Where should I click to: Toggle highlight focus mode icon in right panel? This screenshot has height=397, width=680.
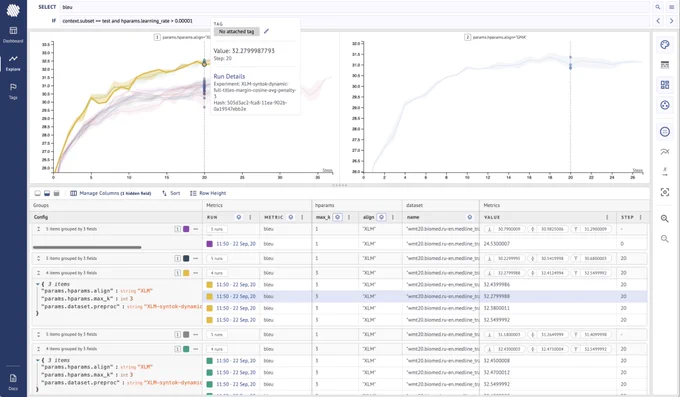(x=664, y=192)
